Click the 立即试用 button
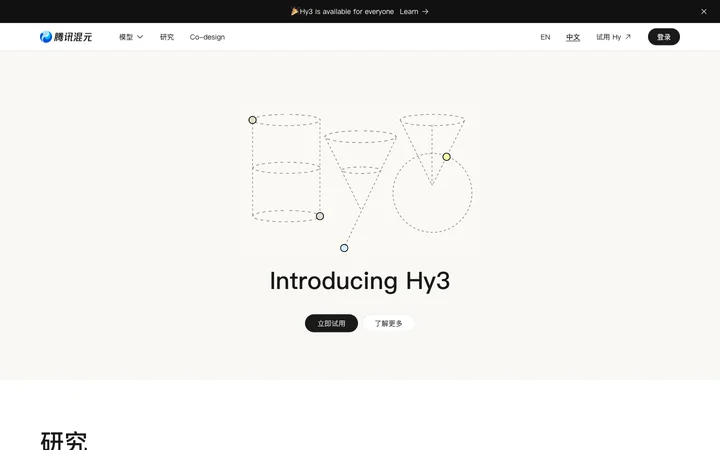This screenshot has width=720, height=450. 331,323
